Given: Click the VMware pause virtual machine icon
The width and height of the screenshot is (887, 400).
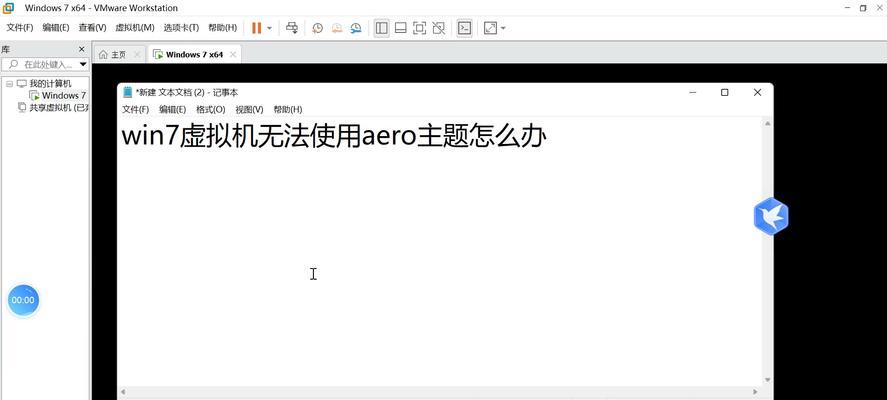Looking at the screenshot, I should [x=256, y=28].
